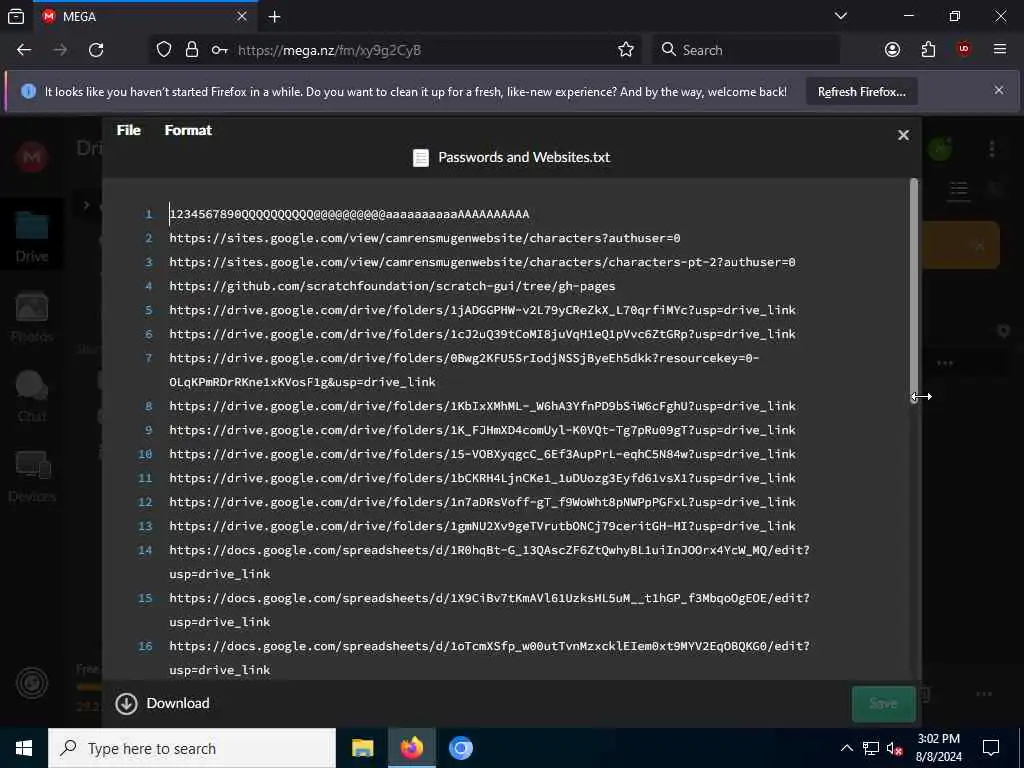Click the tracking protection shield icon
Viewport: 1024px width, 768px height.
(x=164, y=50)
